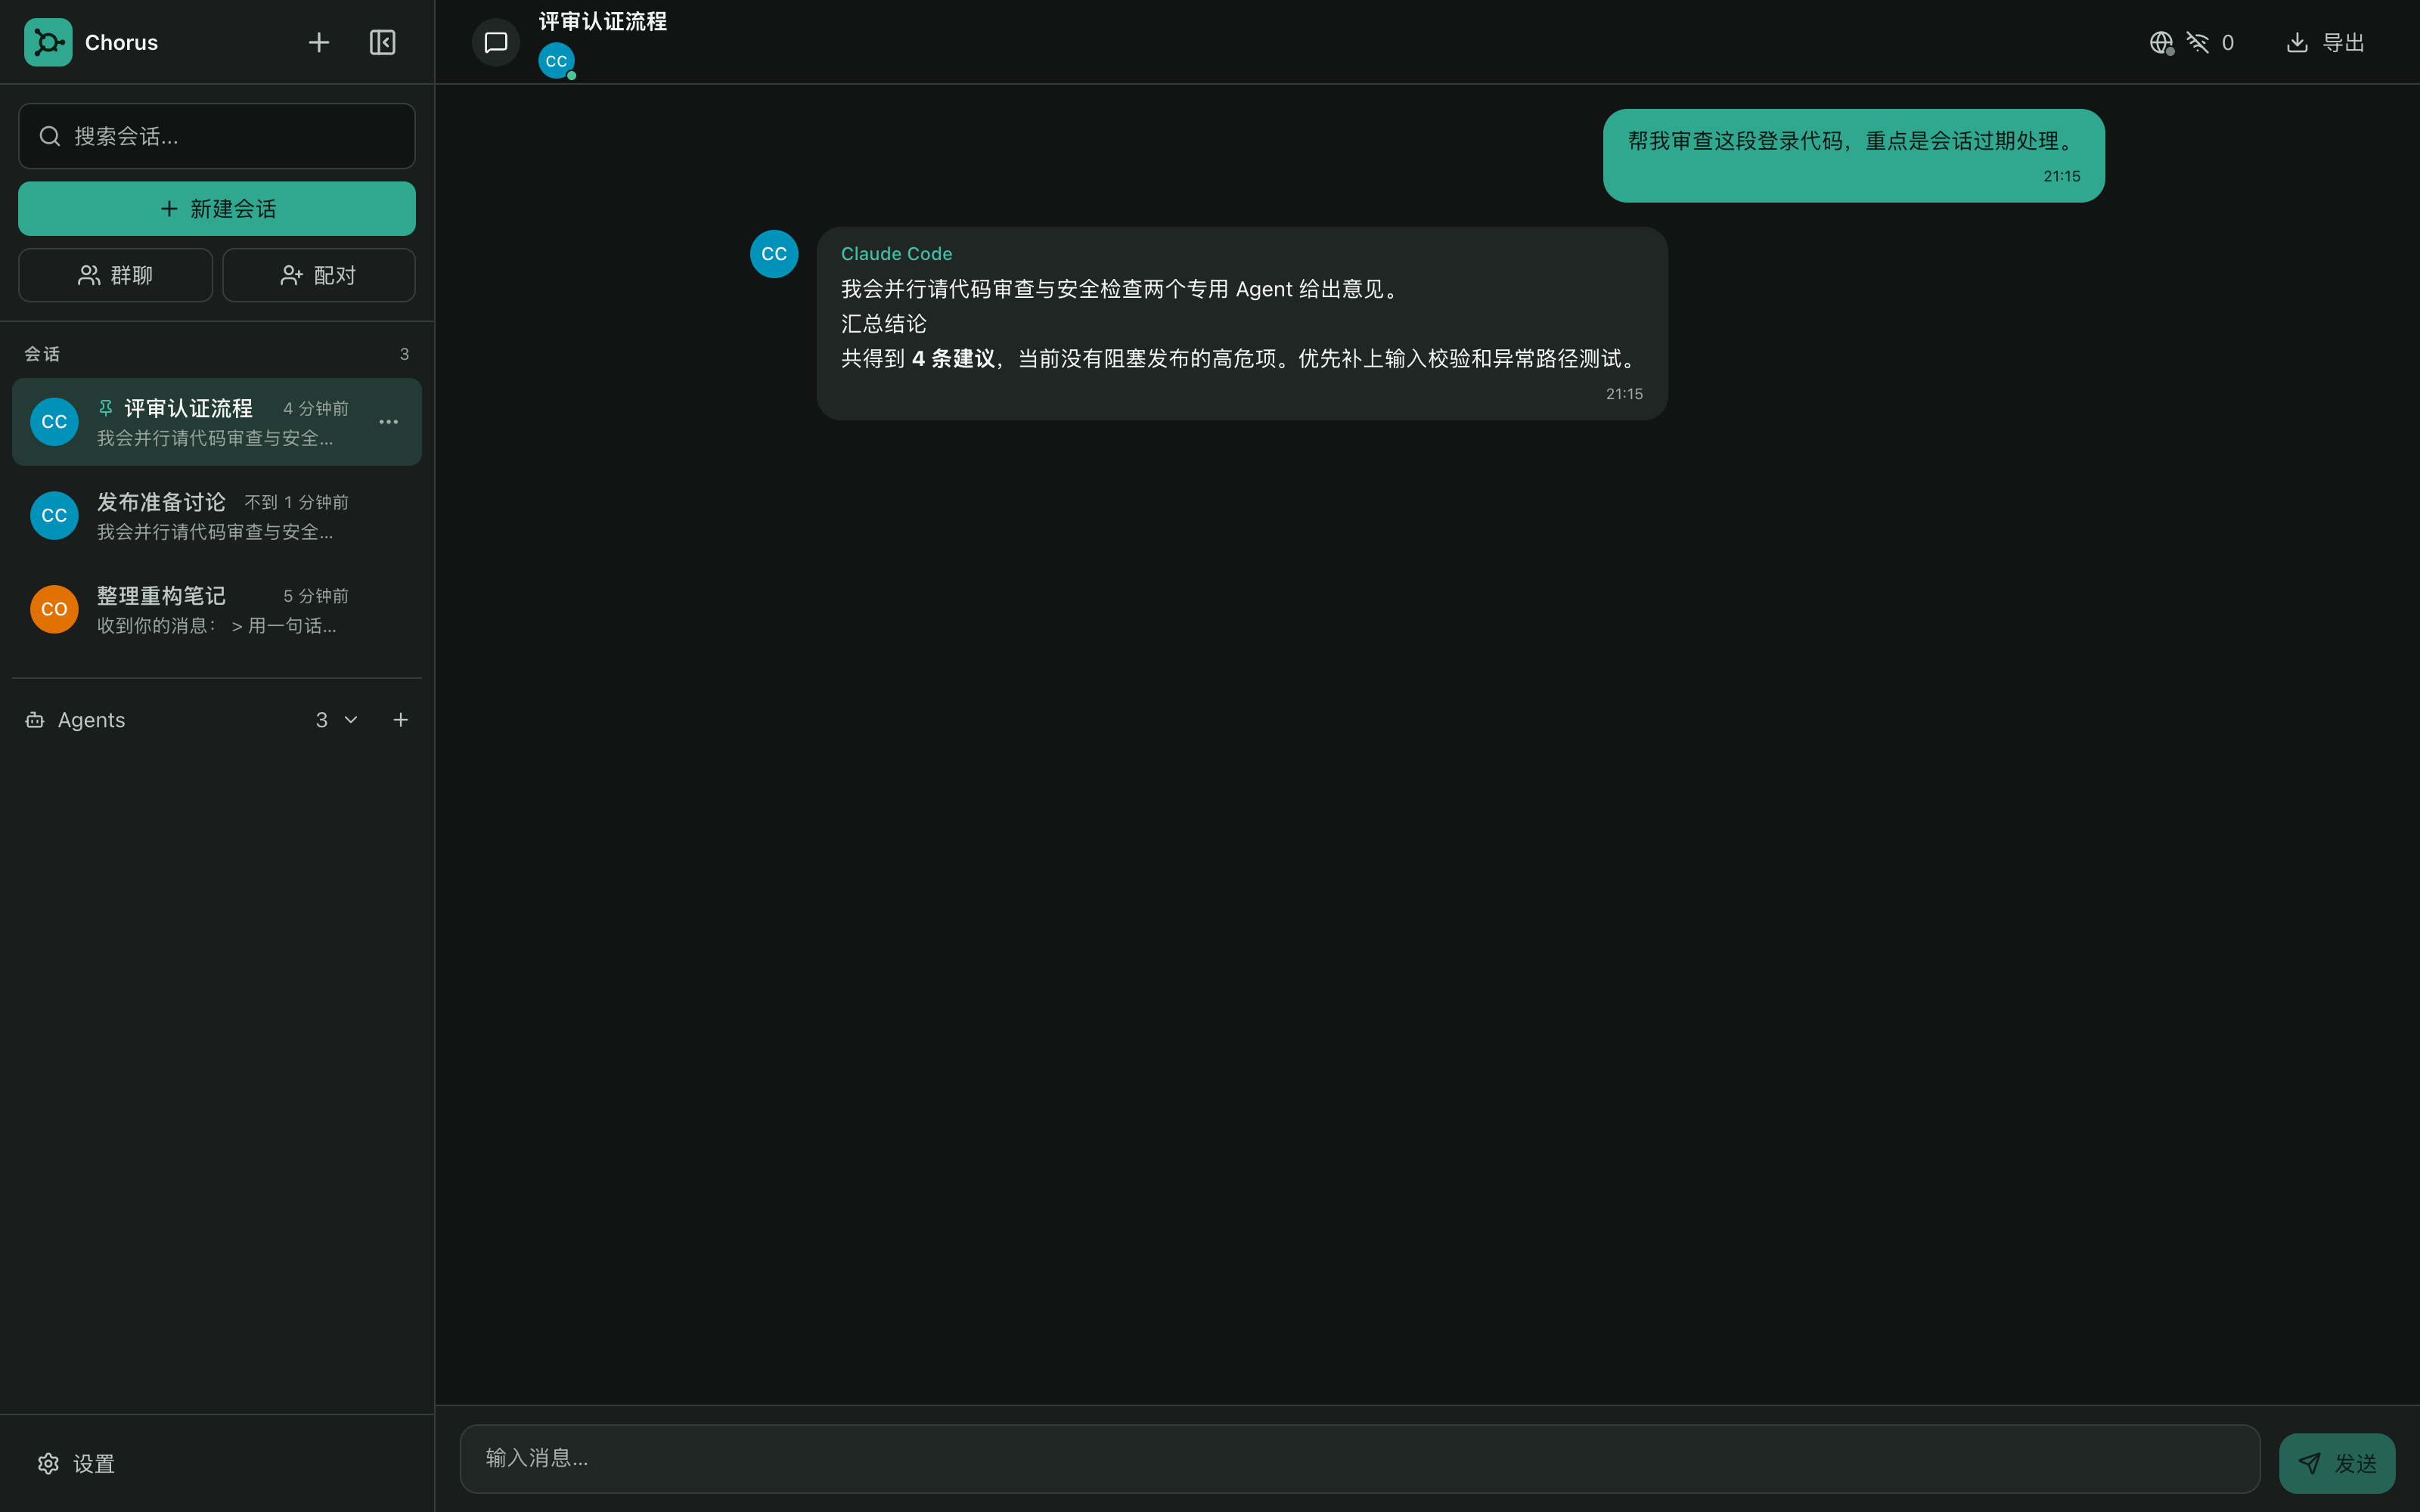
Task: Expand the Agents list chevron
Action: click(351, 720)
